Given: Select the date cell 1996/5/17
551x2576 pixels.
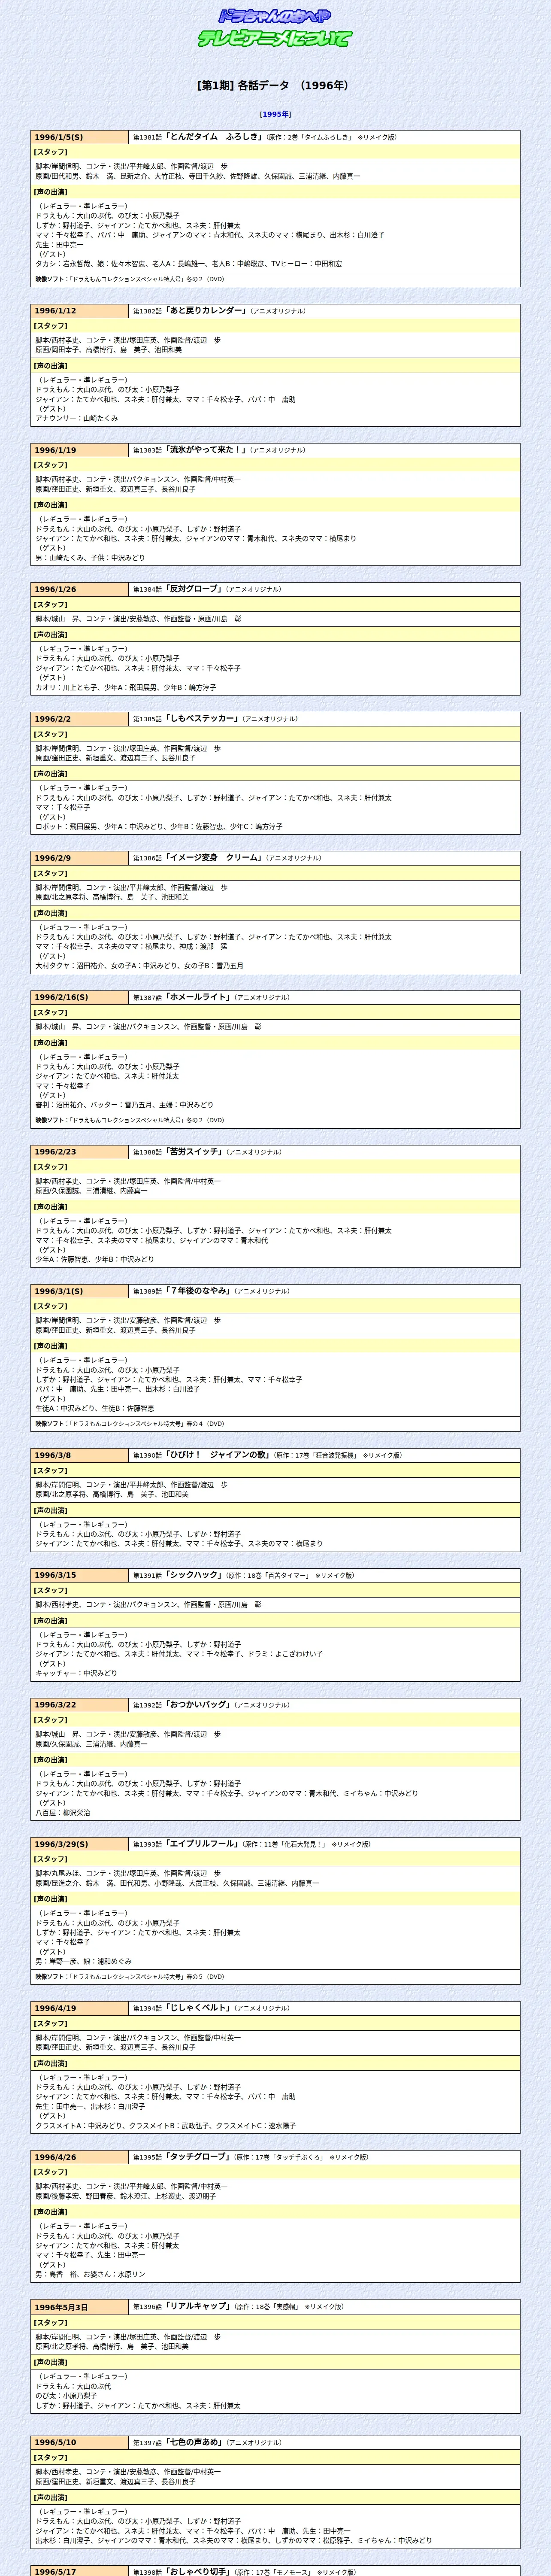Looking at the screenshot, I should 80,2571.
